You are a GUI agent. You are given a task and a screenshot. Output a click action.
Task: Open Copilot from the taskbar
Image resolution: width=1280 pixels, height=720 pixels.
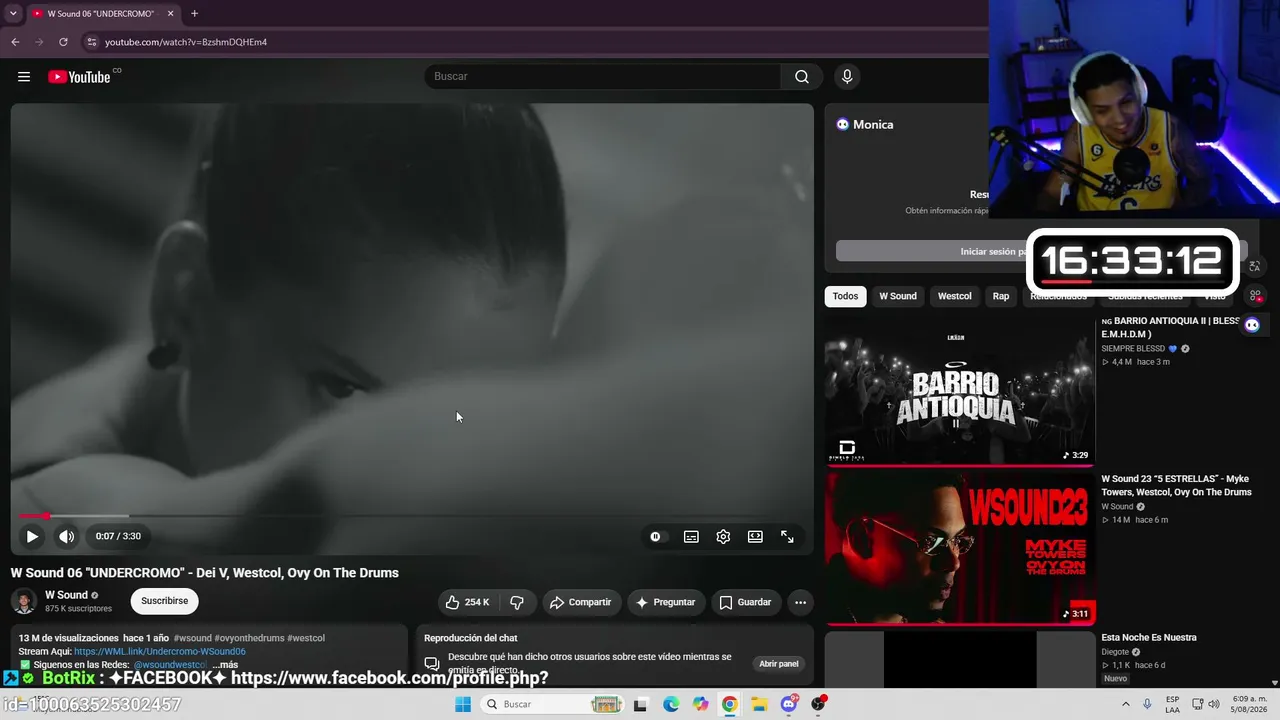click(700, 704)
